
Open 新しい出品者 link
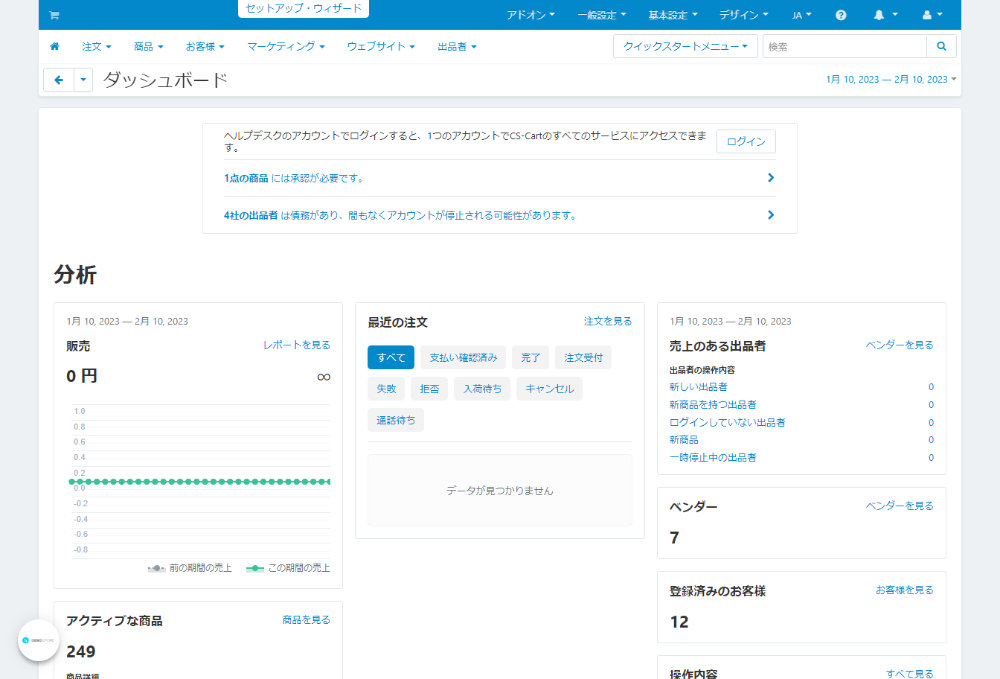pyautogui.click(x=698, y=387)
